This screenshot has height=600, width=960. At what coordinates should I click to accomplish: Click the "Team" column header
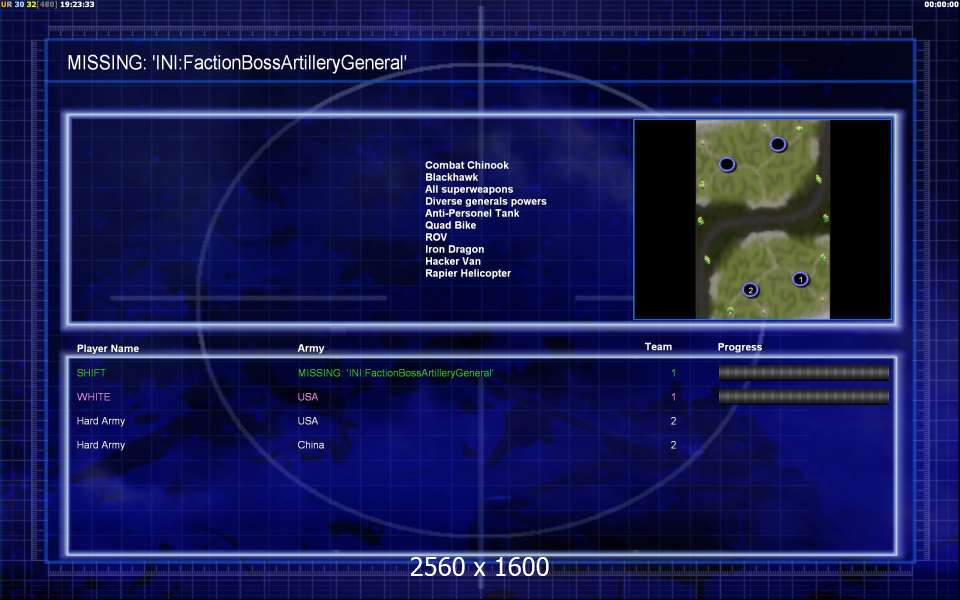coord(658,347)
